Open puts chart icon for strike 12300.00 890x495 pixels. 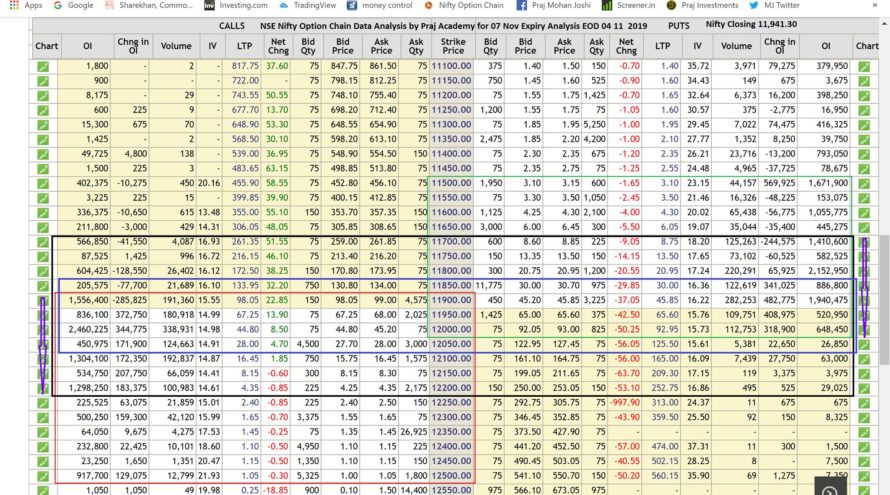point(864,418)
